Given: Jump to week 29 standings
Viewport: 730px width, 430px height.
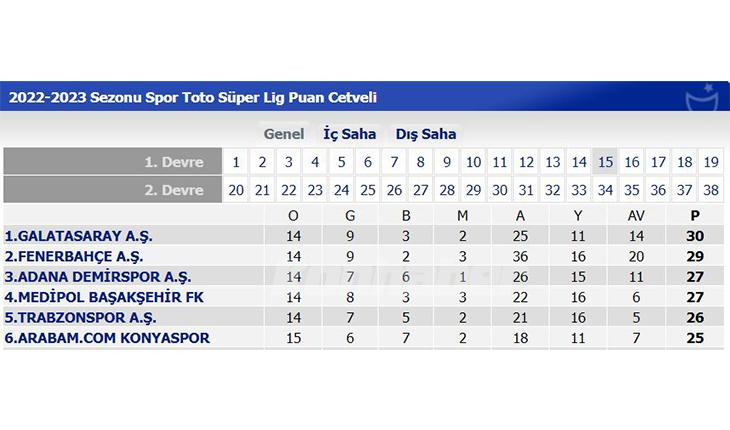Looking at the screenshot, I should 473,190.
